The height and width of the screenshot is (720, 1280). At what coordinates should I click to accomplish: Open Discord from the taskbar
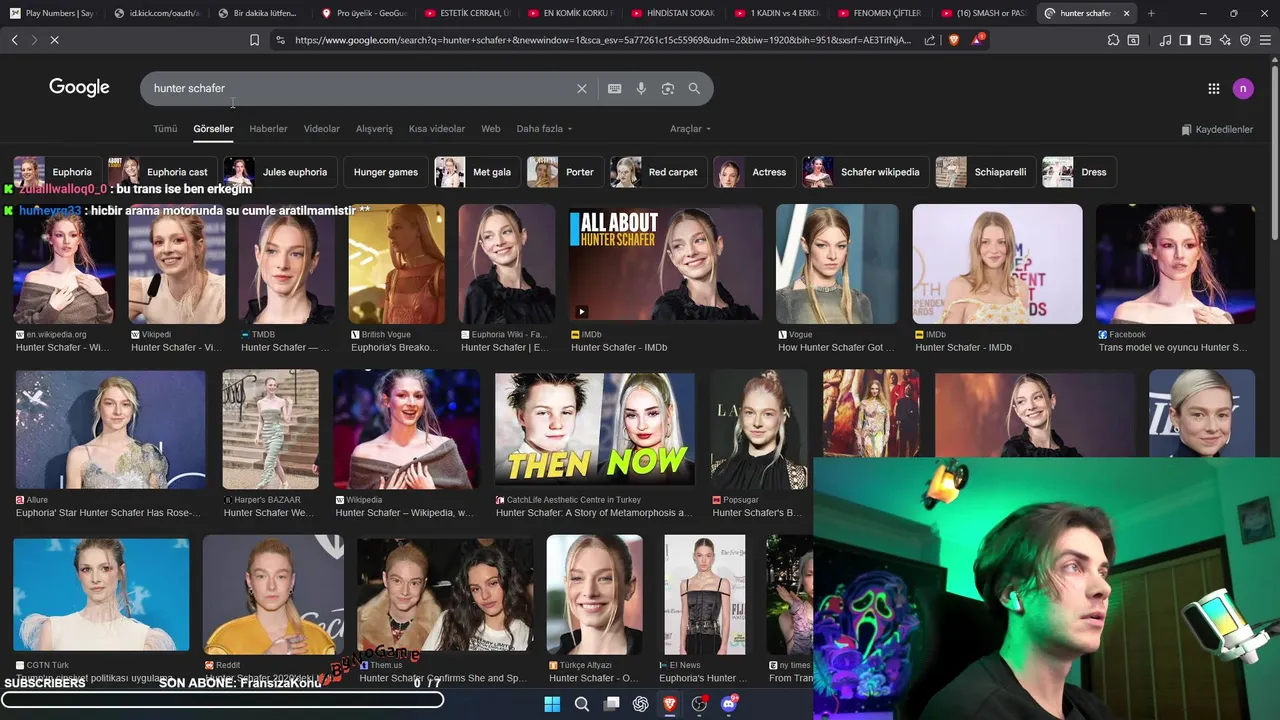pyautogui.click(x=729, y=704)
